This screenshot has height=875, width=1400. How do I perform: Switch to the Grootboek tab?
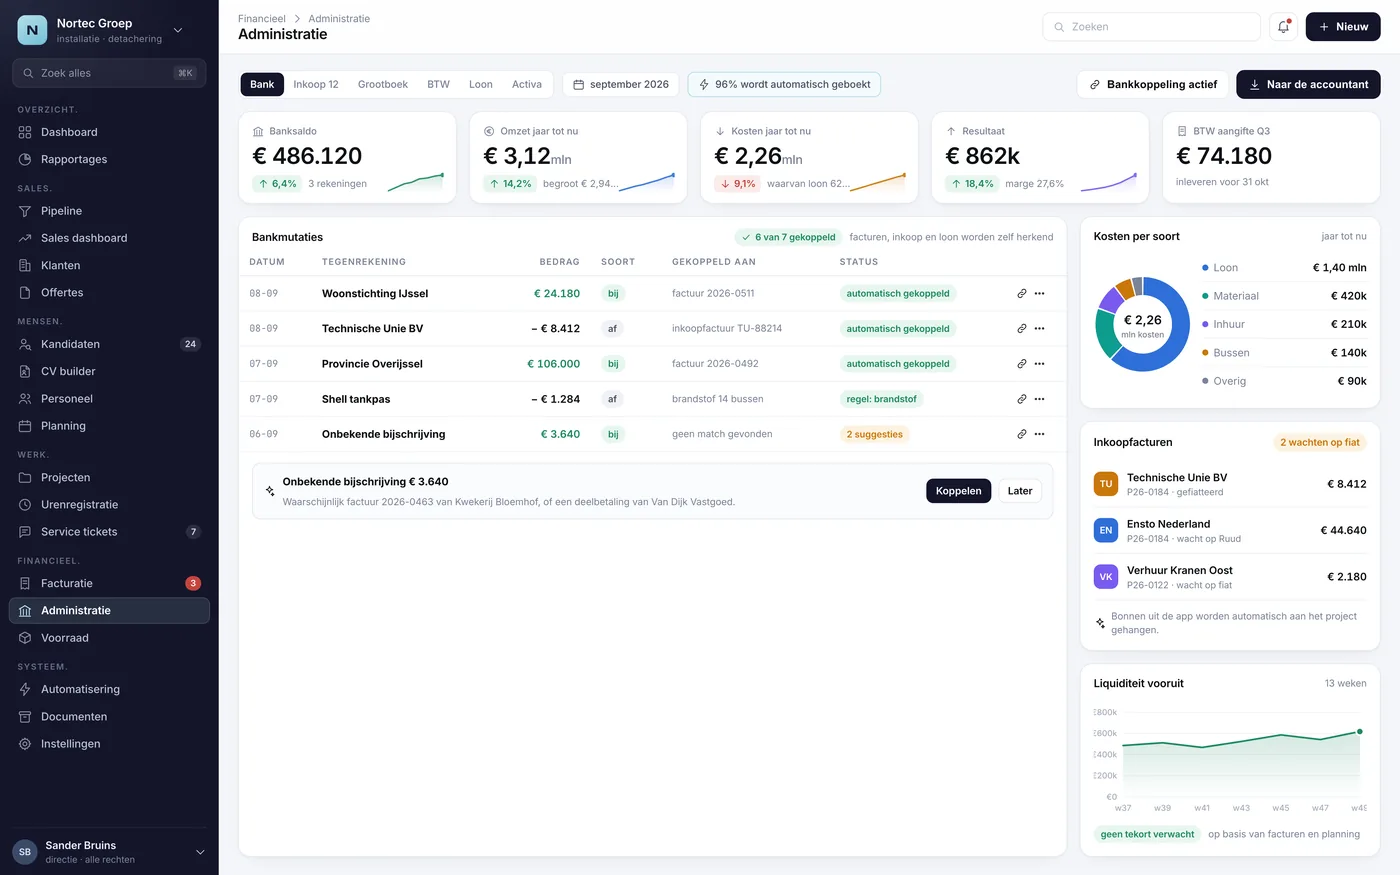point(383,85)
